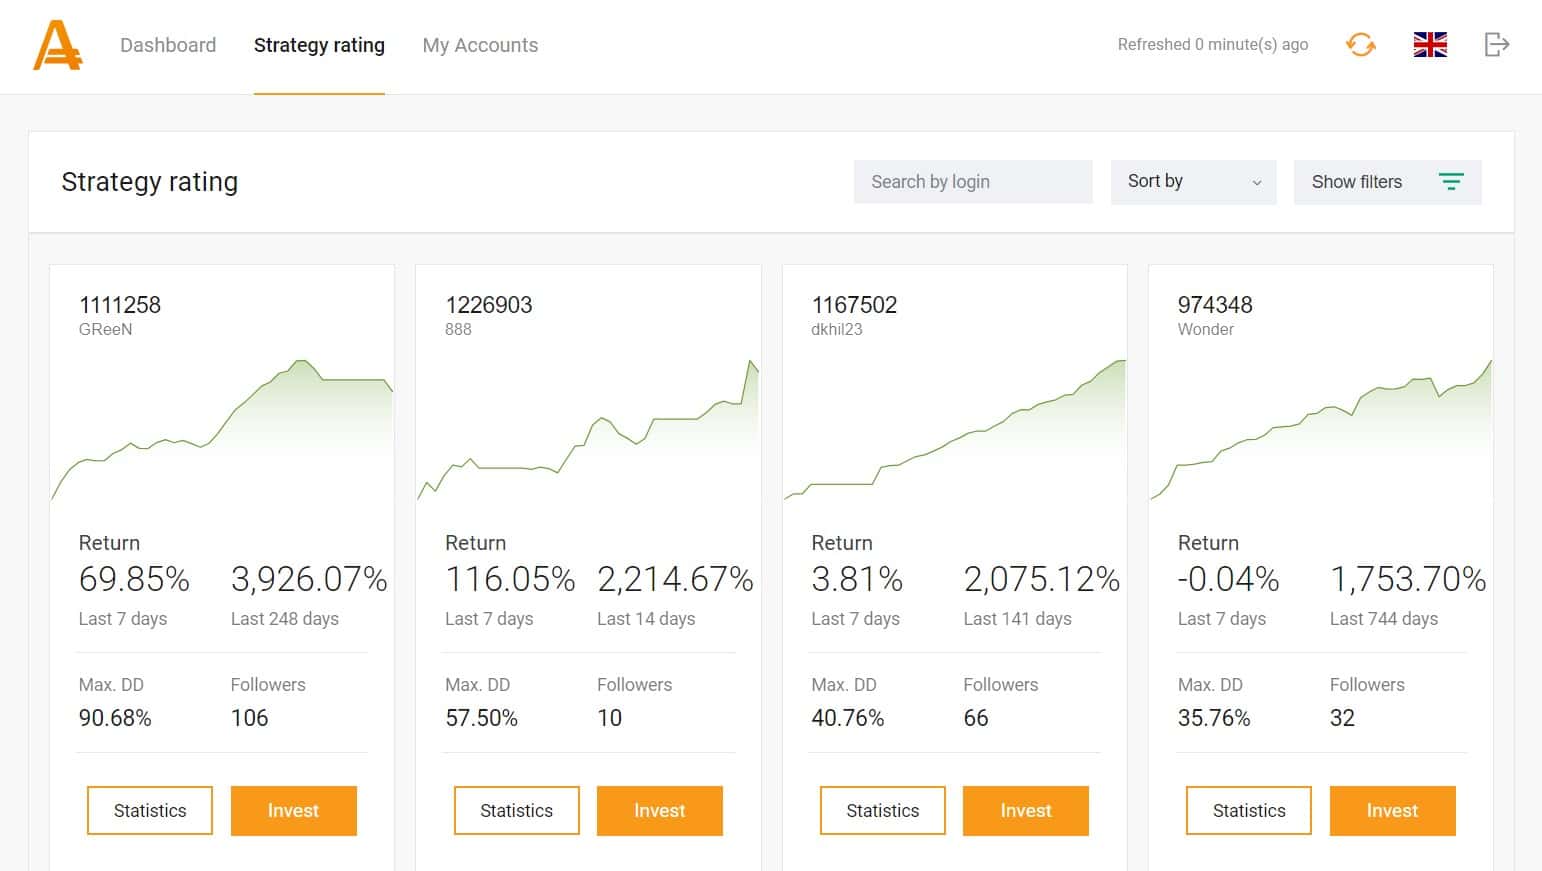Invest in strategy 1111258 GReeN
The width and height of the screenshot is (1542, 871).
pos(293,810)
